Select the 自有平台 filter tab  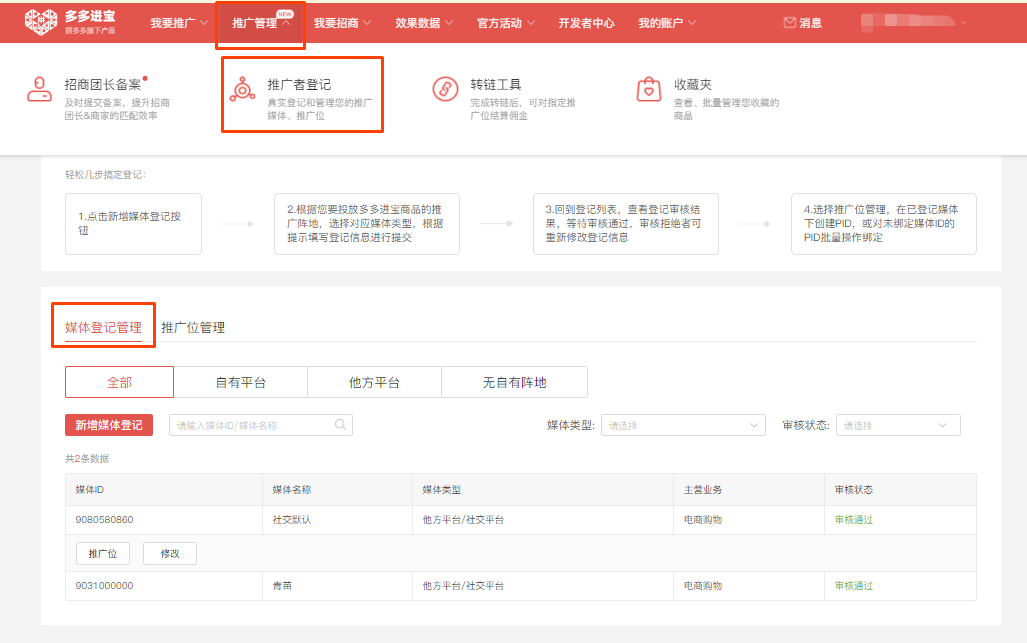(x=241, y=382)
